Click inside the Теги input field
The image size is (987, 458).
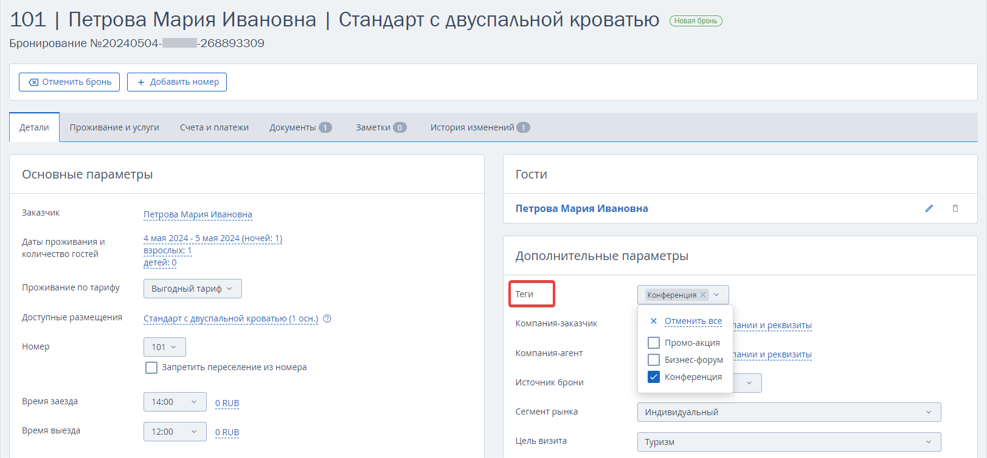tap(683, 294)
